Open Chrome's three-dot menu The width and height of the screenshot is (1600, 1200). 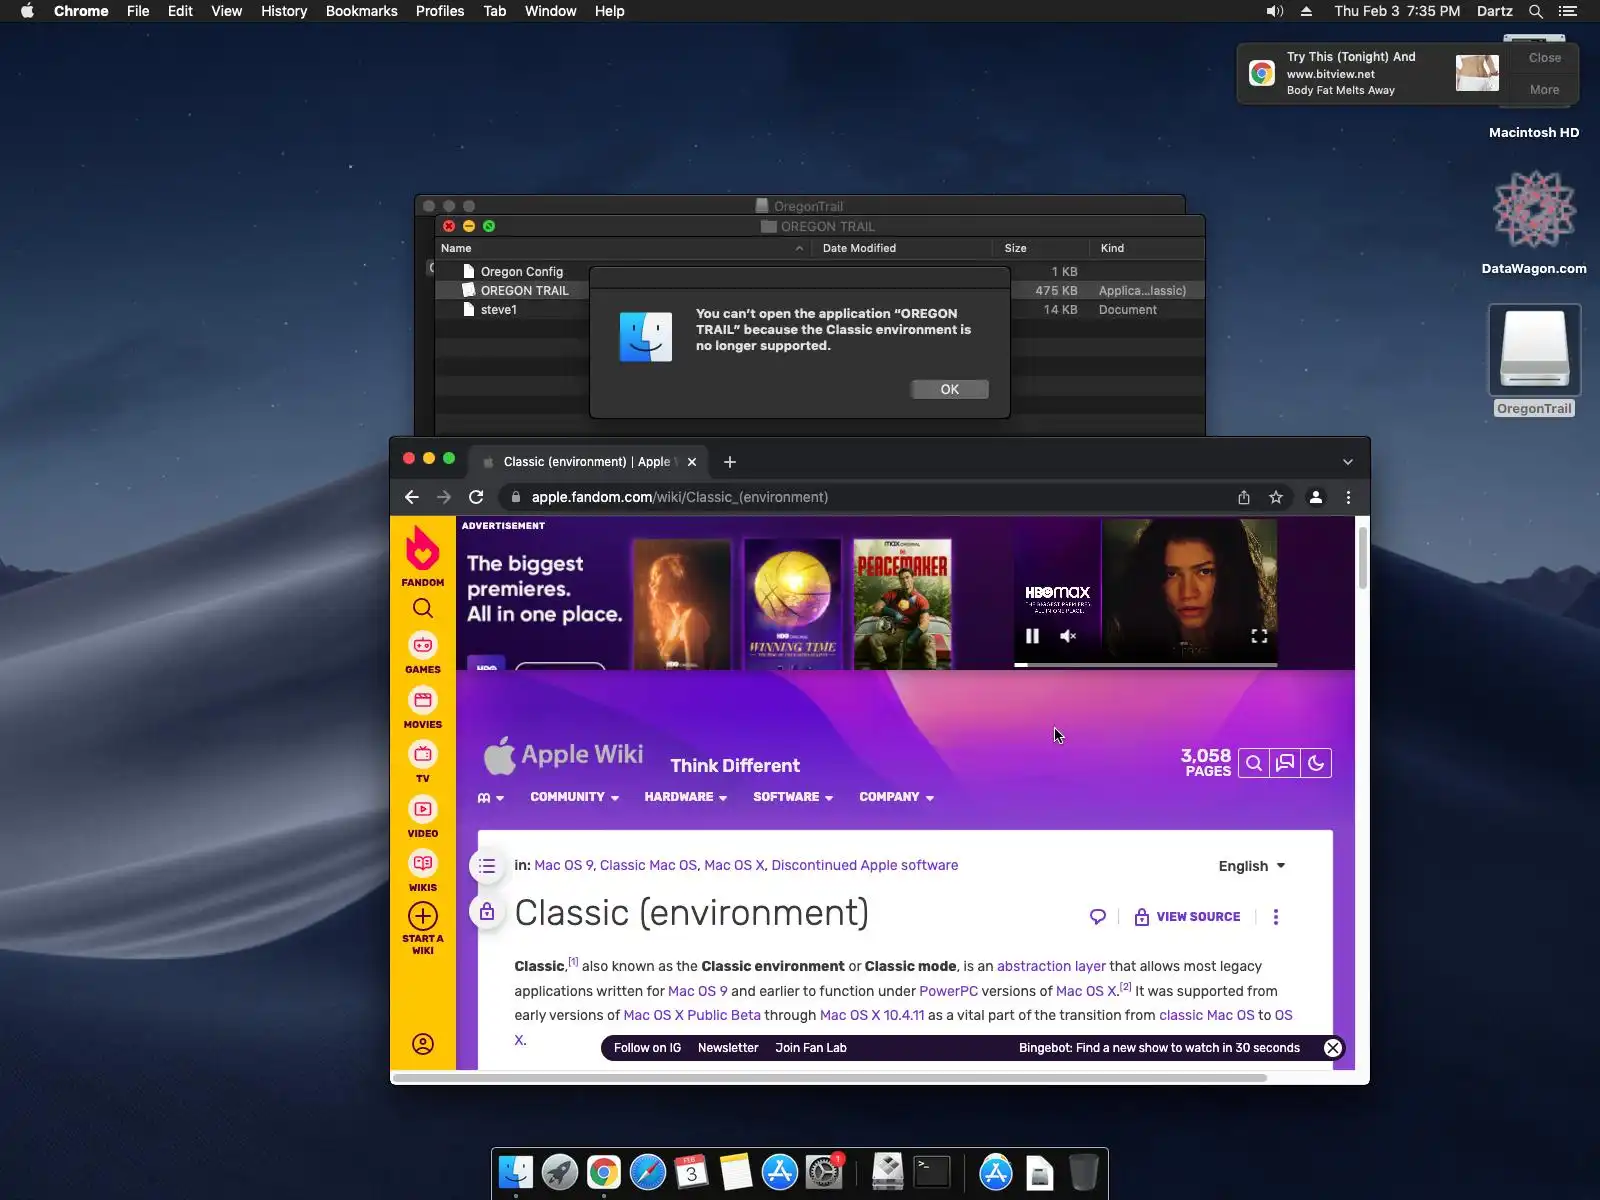click(1348, 497)
